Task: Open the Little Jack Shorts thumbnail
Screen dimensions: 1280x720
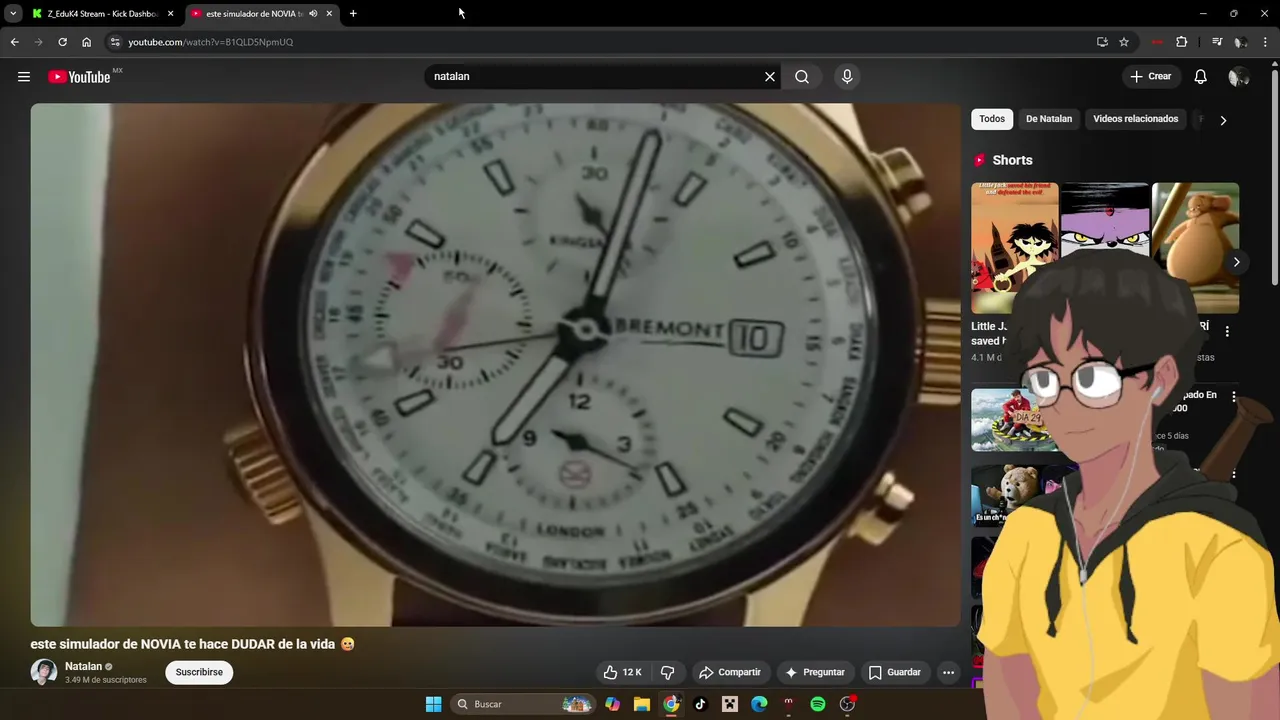Action: click(1014, 248)
